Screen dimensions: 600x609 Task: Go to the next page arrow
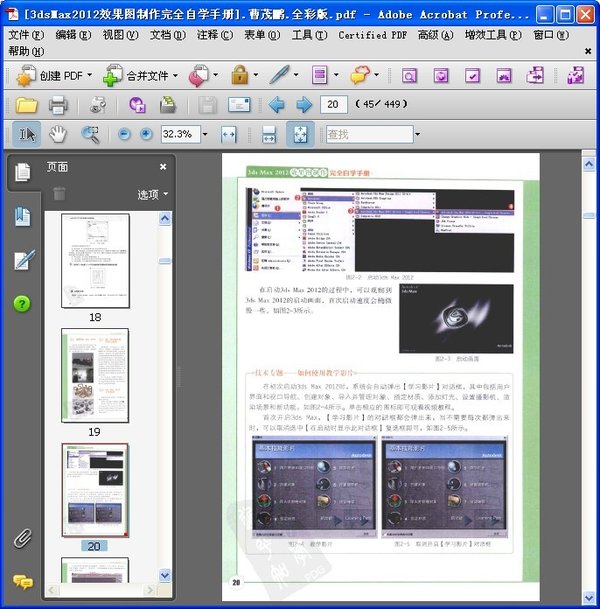[301, 105]
